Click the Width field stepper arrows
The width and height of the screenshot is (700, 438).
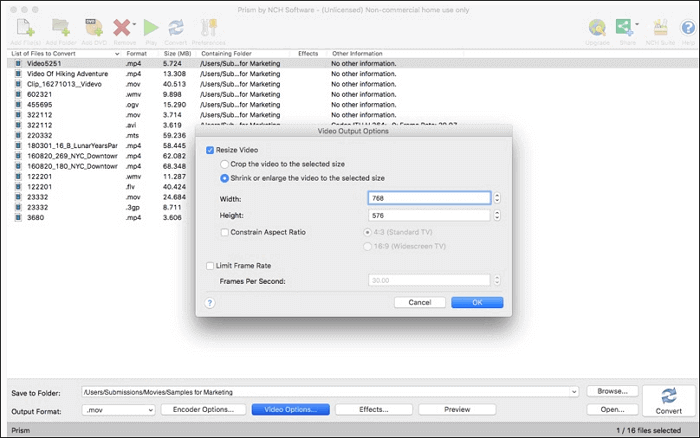(497, 198)
